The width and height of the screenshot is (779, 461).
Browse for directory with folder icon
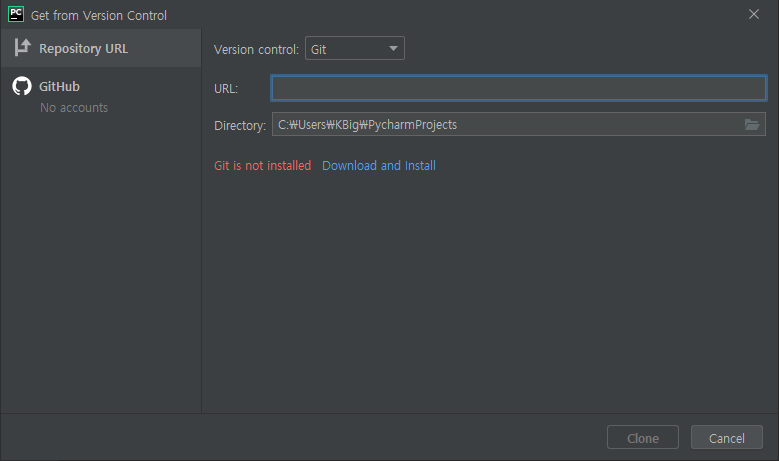752,124
